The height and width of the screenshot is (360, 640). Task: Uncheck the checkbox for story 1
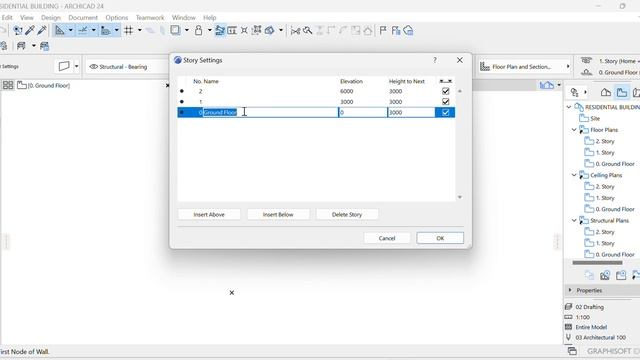446,102
